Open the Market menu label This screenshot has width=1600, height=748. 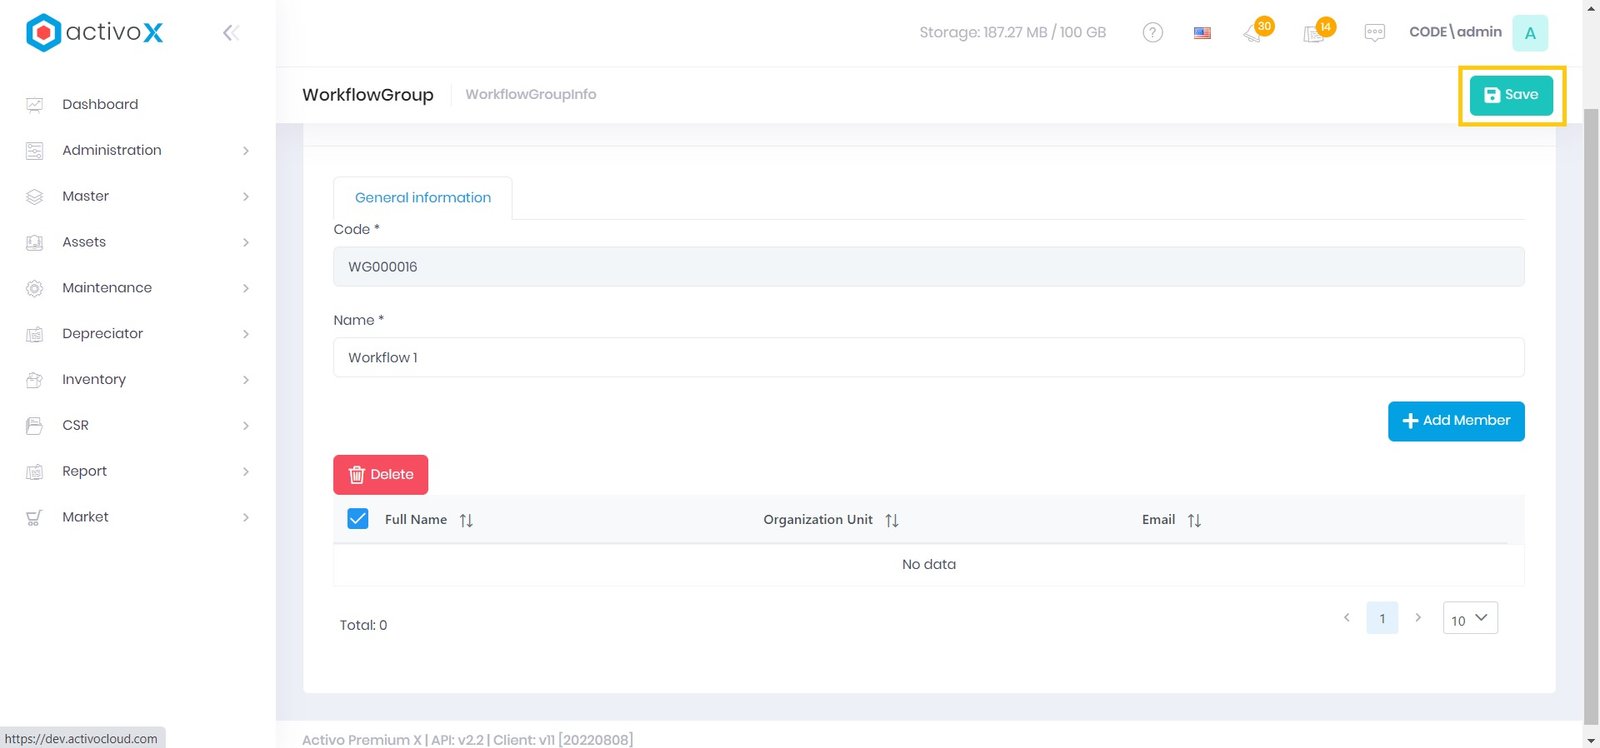(x=85, y=517)
